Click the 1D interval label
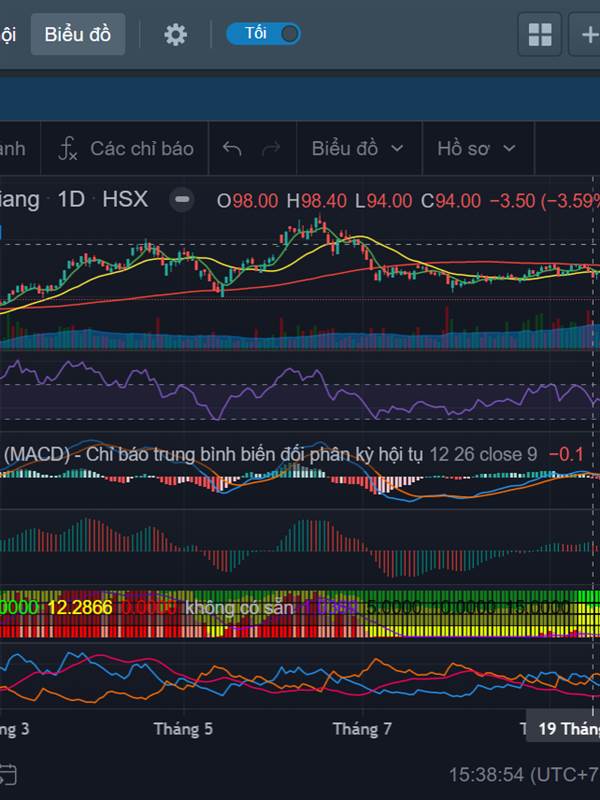The width and height of the screenshot is (600, 800). coord(71,199)
